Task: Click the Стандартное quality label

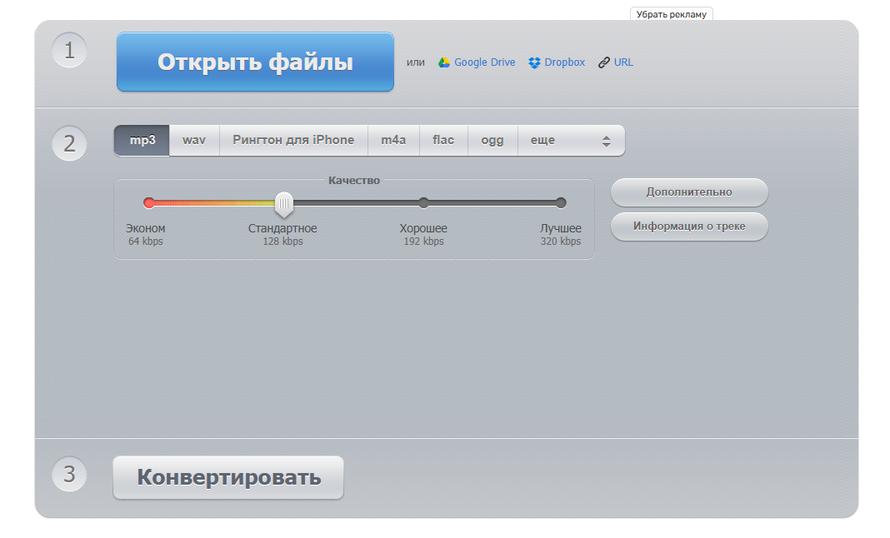Action: [283, 228]
